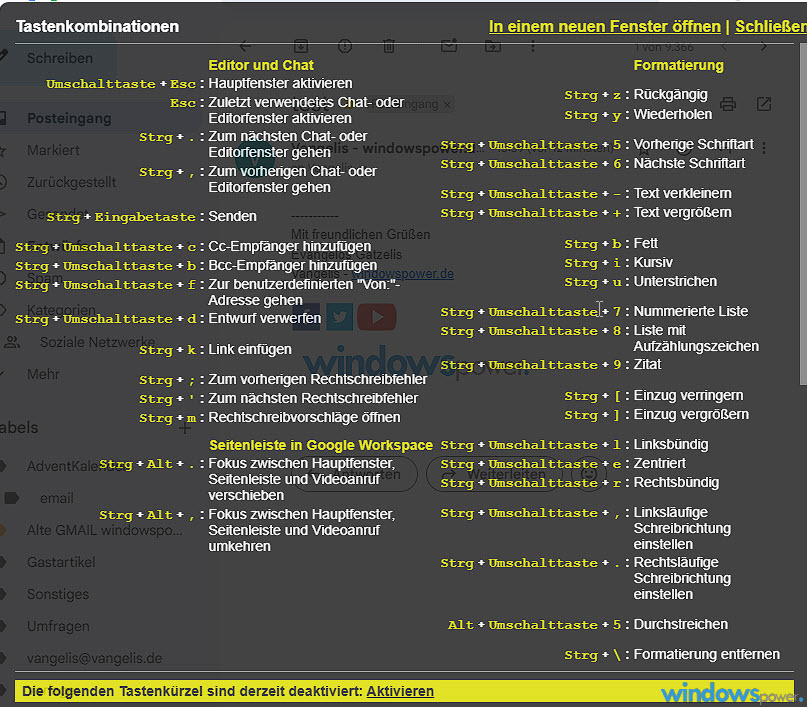Remove Posteingang label chip with x

[447, 104]
